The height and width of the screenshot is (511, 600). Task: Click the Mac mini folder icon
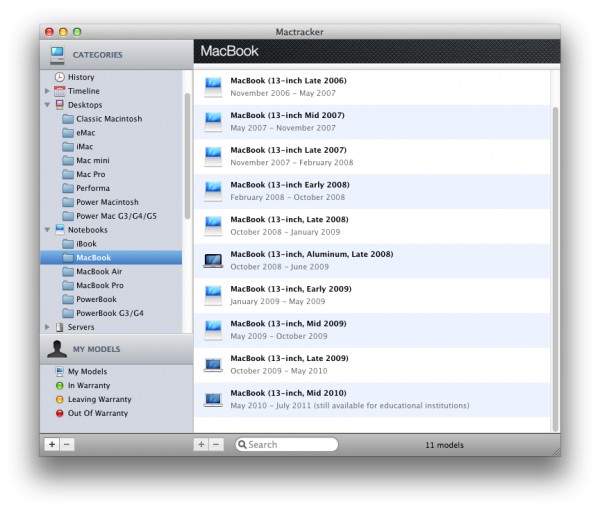[x=68, y=160]
